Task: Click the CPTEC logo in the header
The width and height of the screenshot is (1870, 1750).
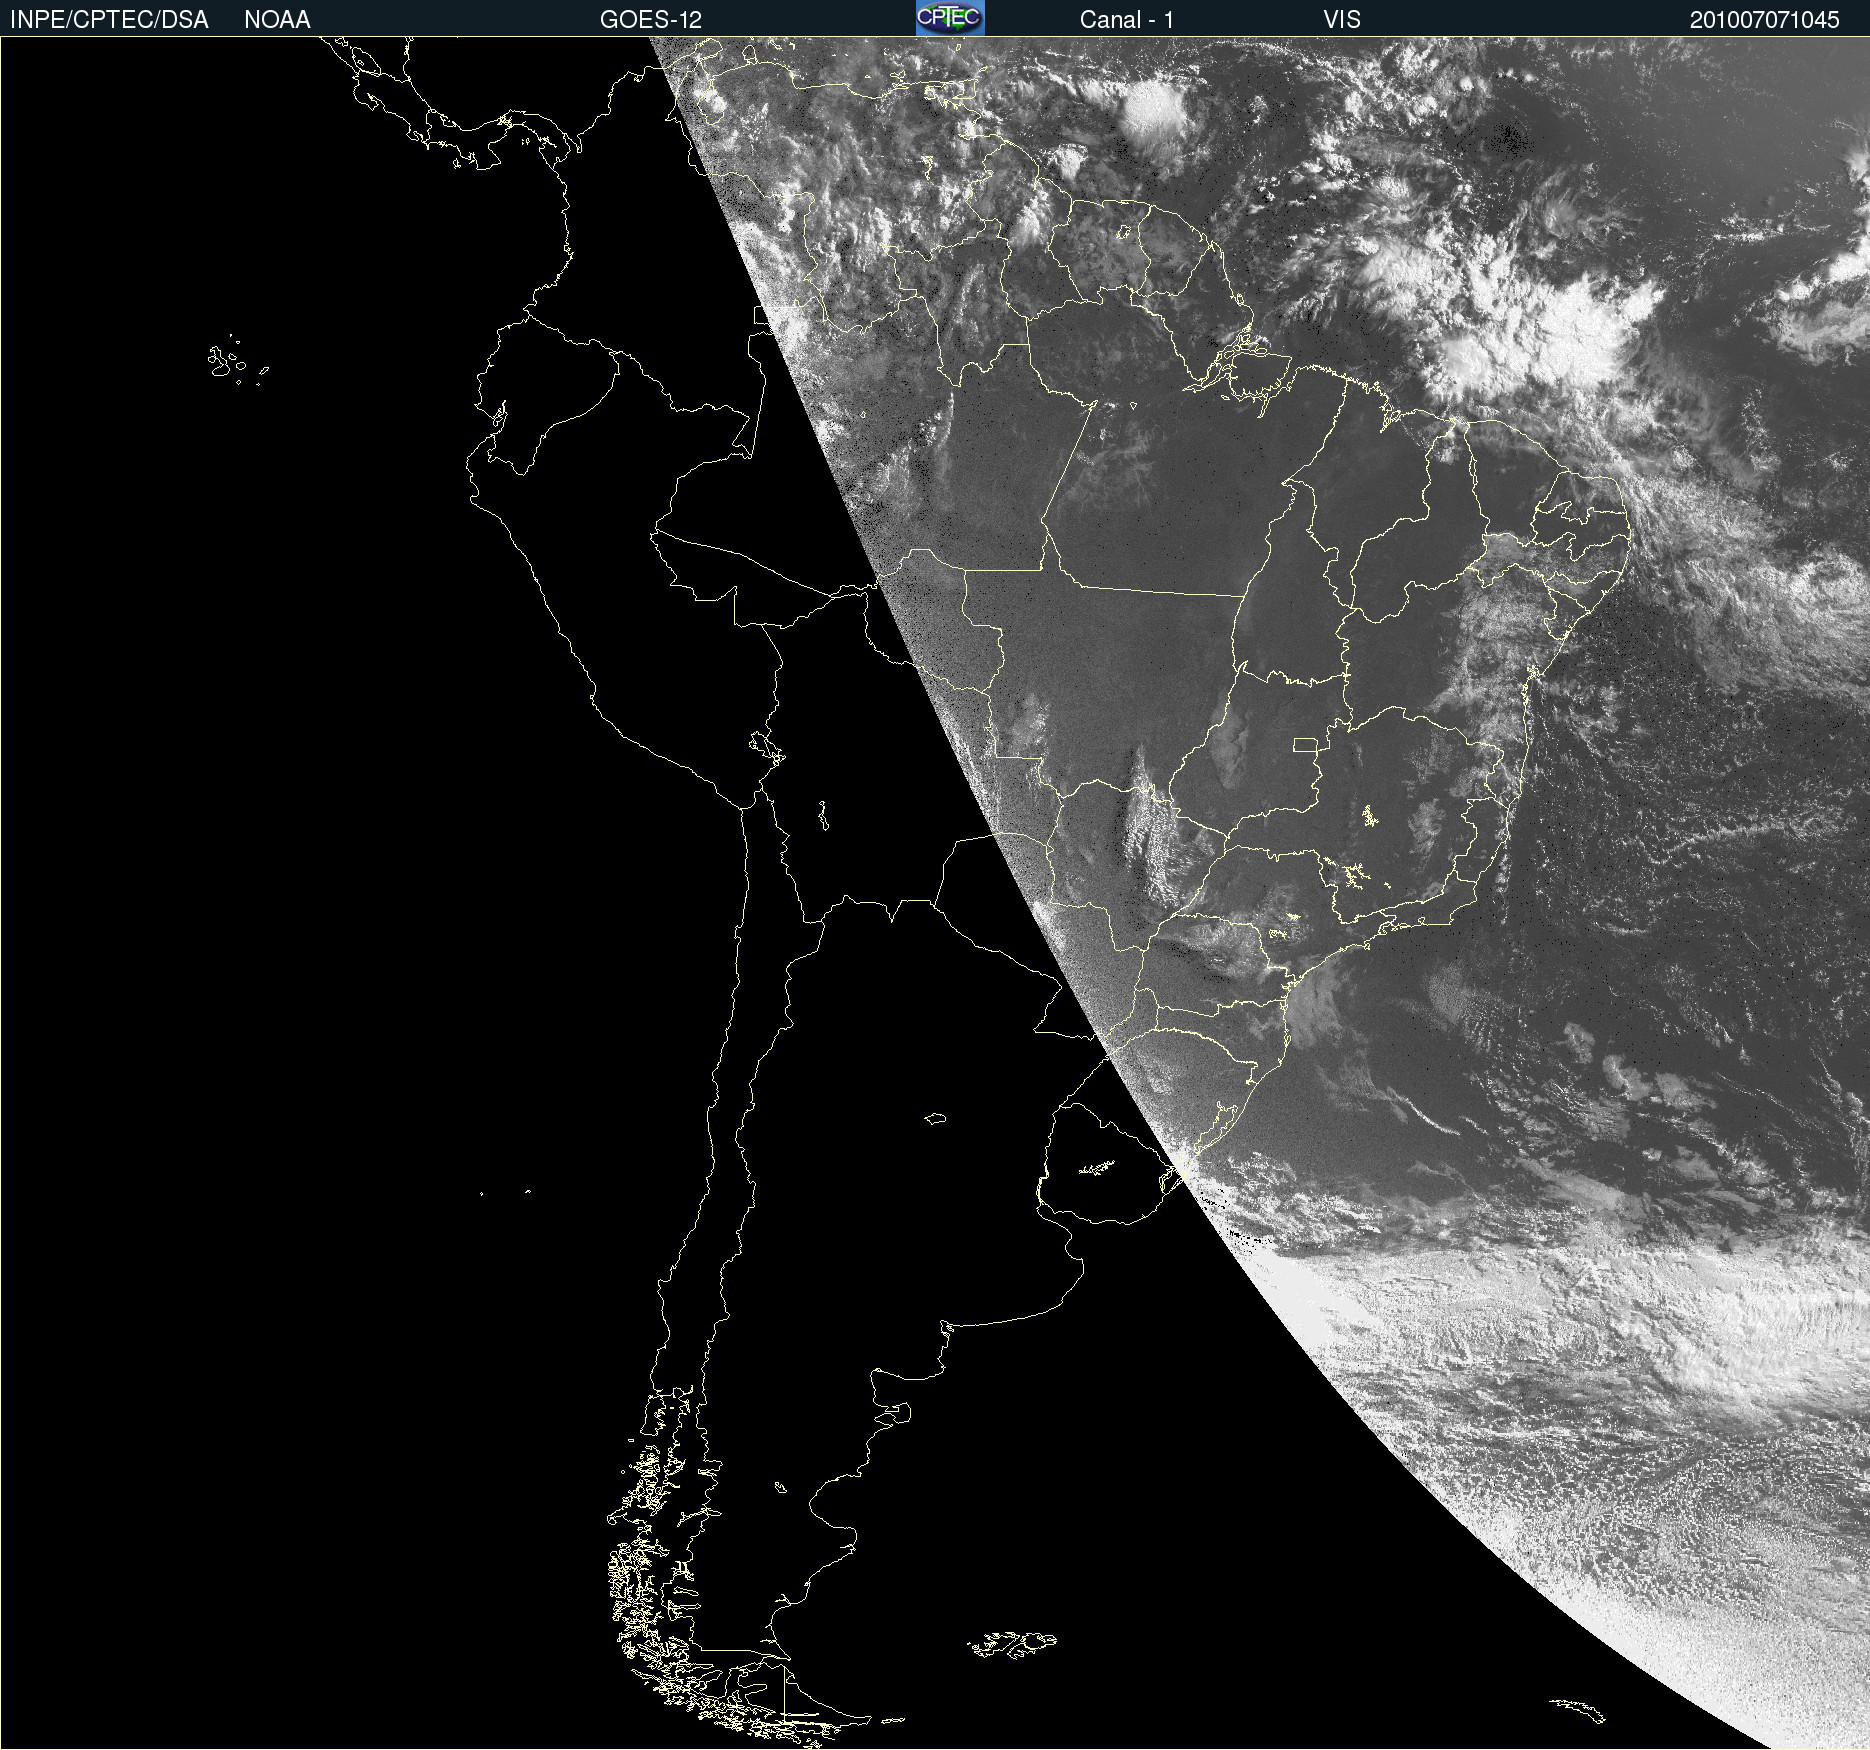Action: [950, 18]
